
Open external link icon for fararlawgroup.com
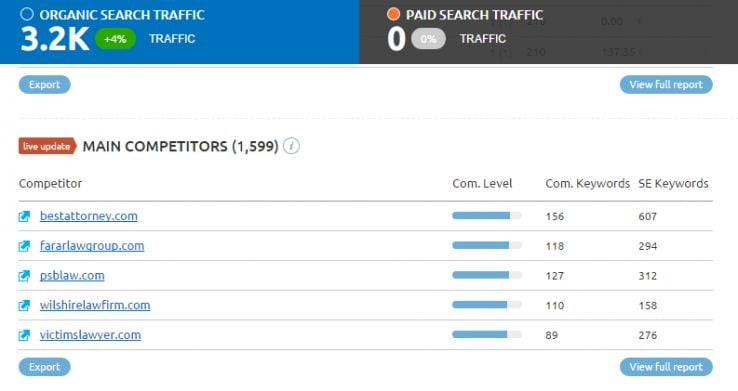24,246
